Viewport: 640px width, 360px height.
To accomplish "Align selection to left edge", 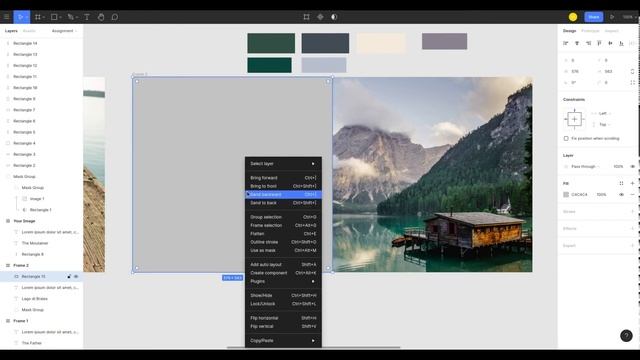I will click(566, 43).
